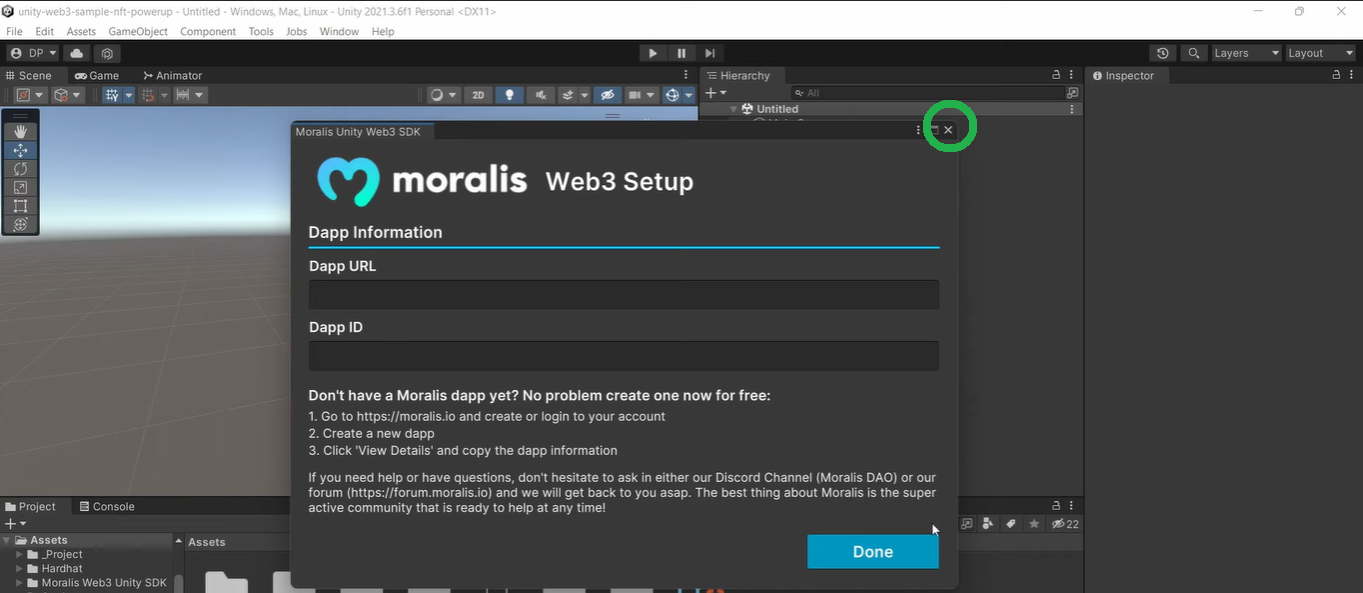
Task: Open the Hierarchy panel three-dot menu
Action: click(x=1072, y=75)
